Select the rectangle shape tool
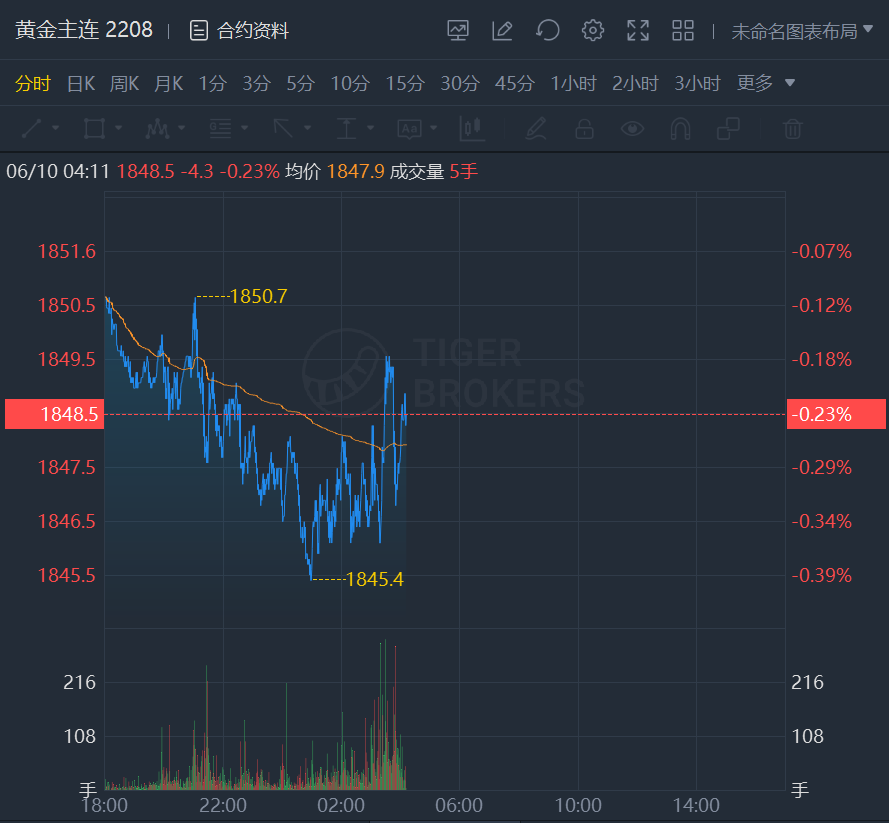 pyautogui.click(x=94, y=129)
